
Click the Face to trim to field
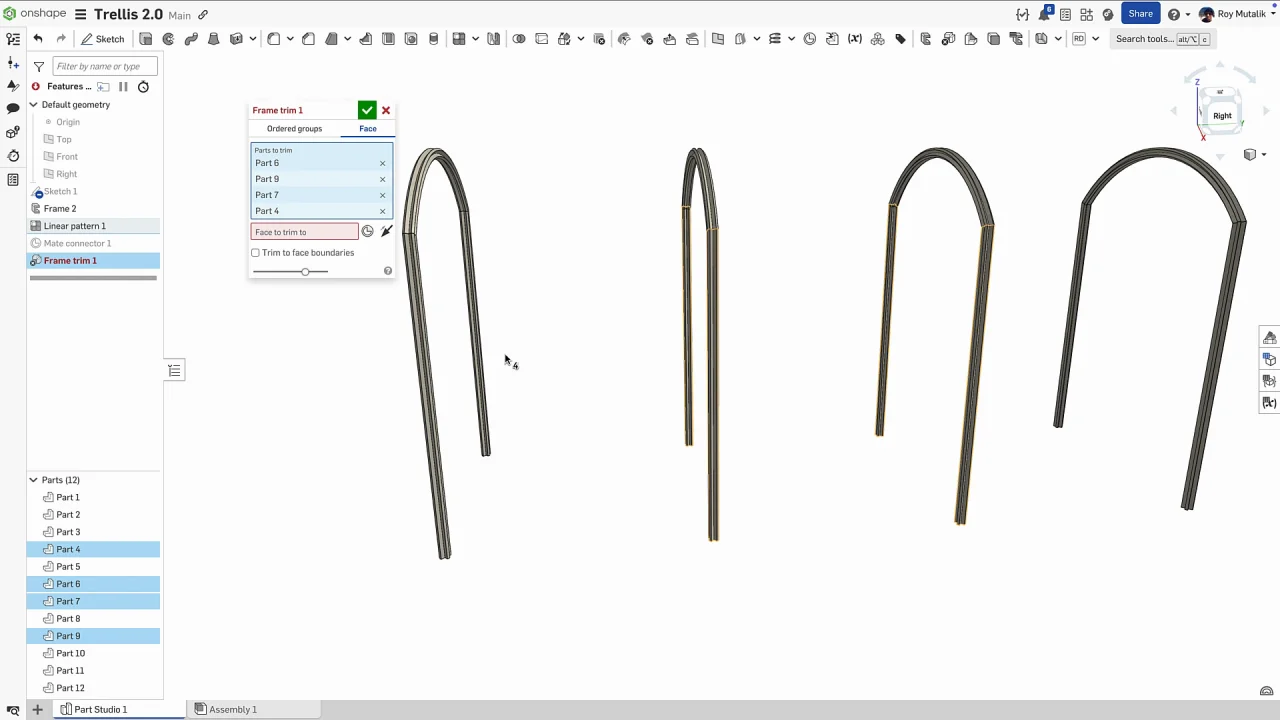point(303,232)
